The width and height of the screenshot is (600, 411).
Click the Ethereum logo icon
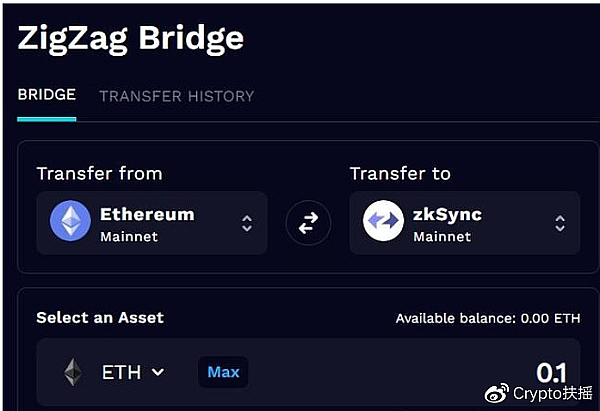70,220
